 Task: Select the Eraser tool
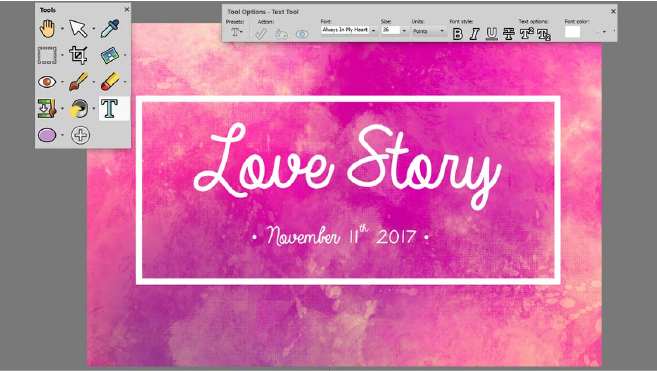pos(110,81)
